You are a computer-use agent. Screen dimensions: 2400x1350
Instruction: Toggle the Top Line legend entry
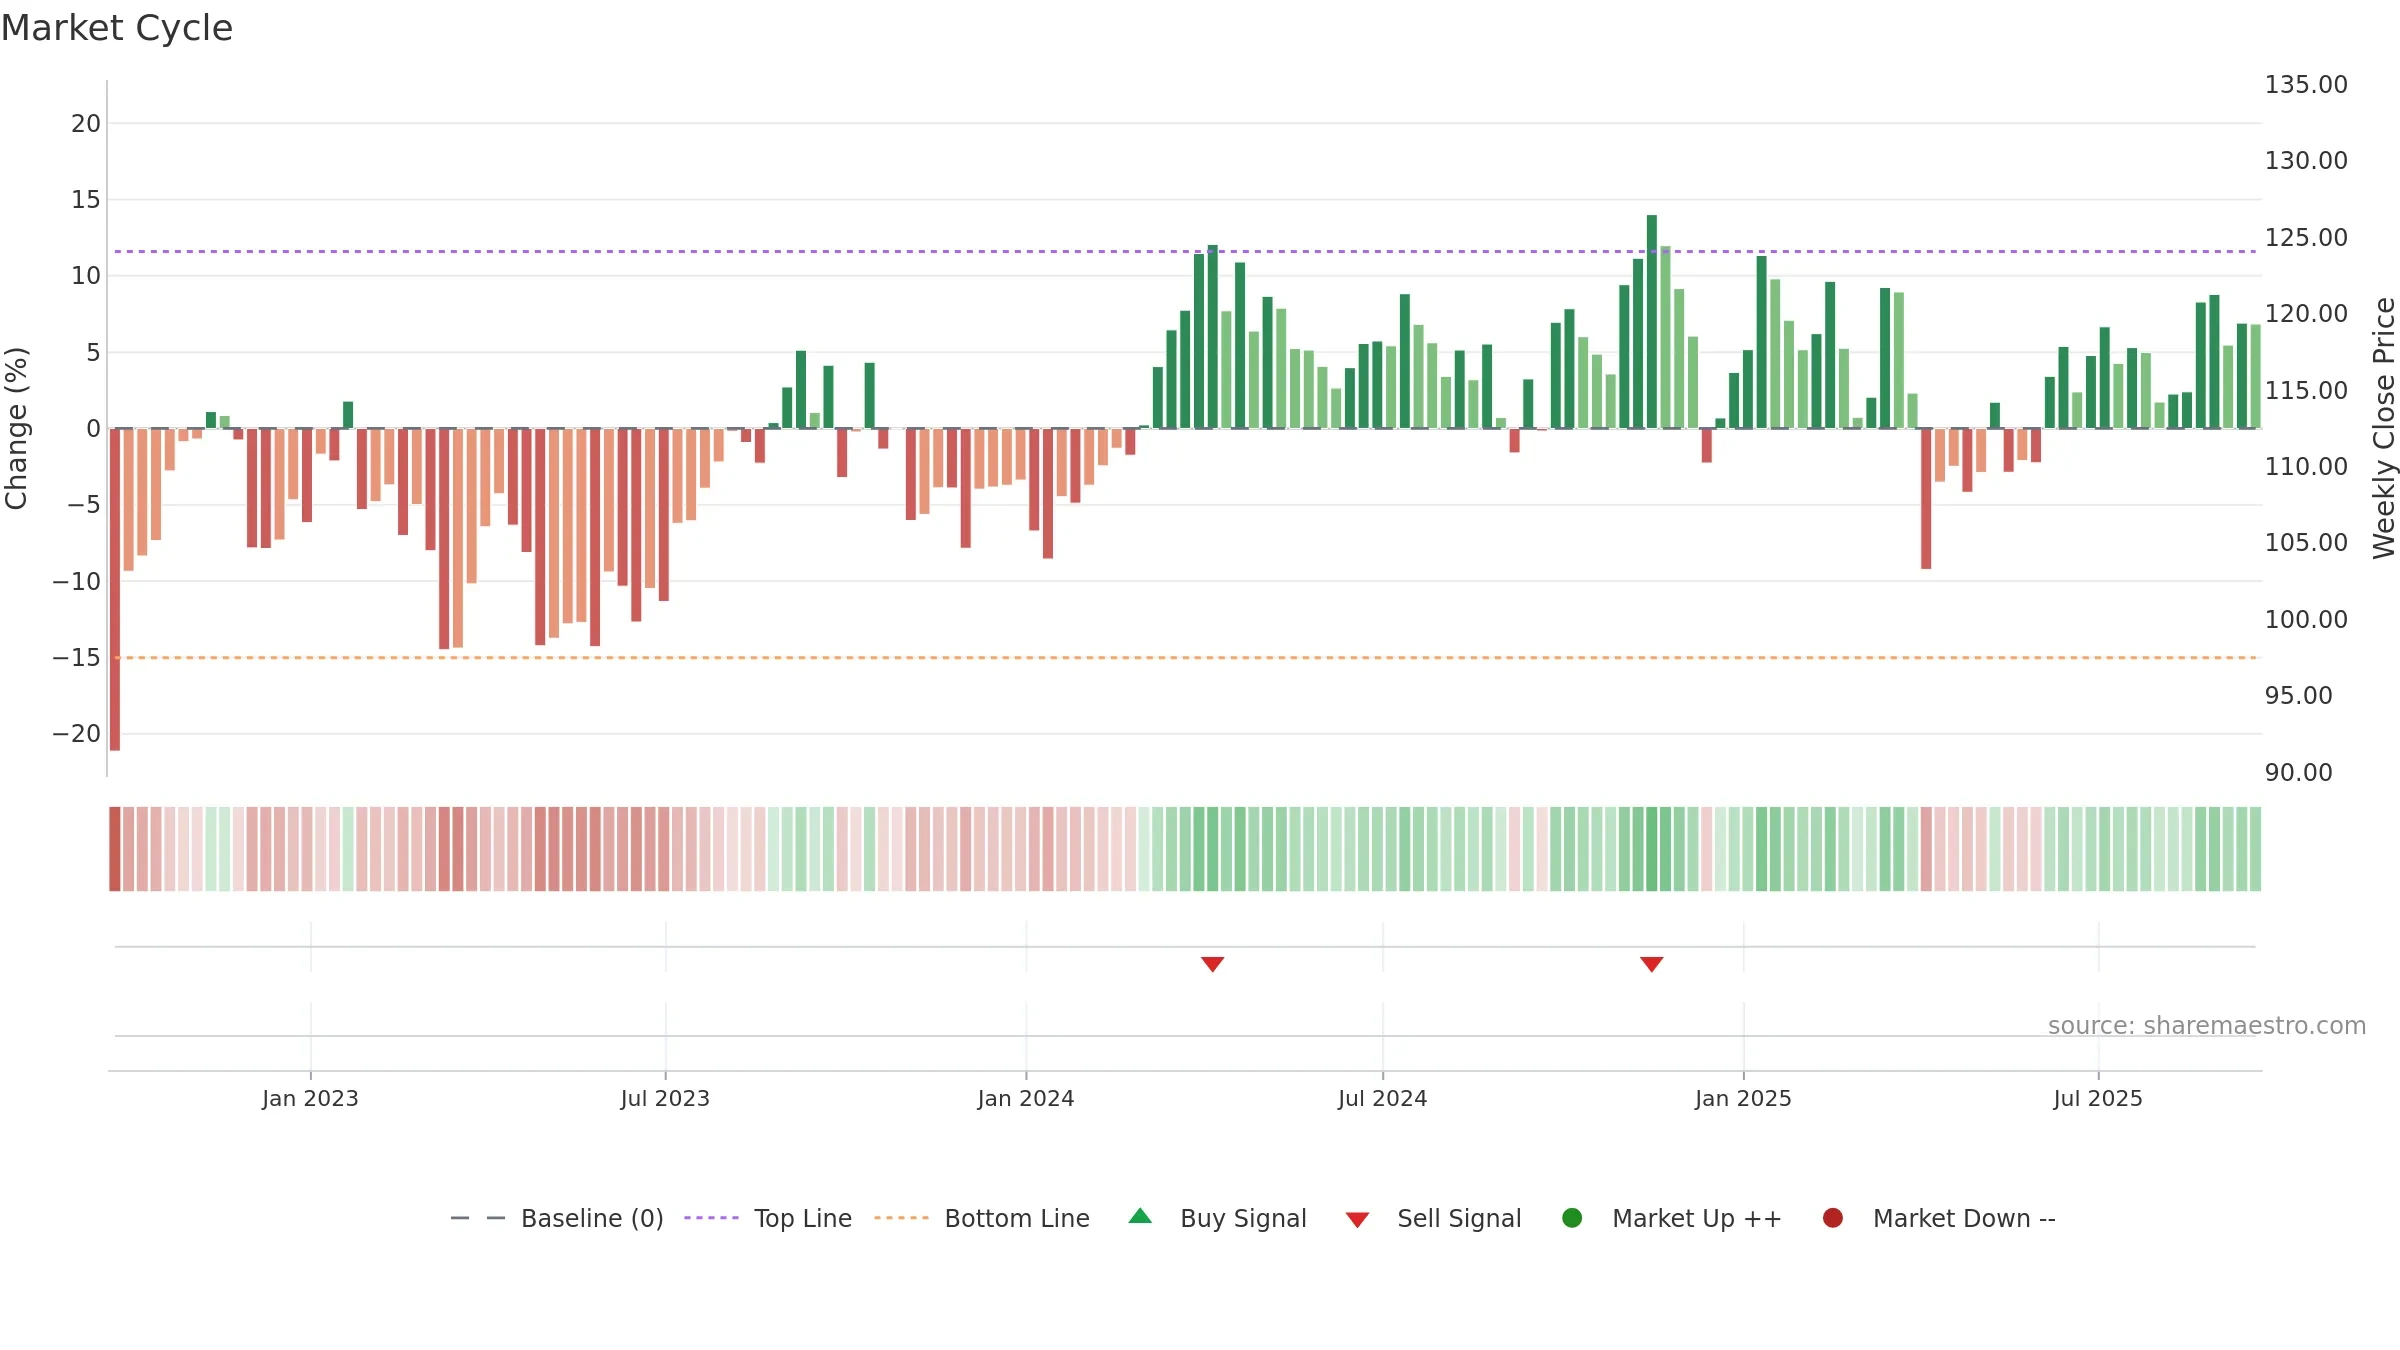pyautogui.click(x=768, y=1218)
